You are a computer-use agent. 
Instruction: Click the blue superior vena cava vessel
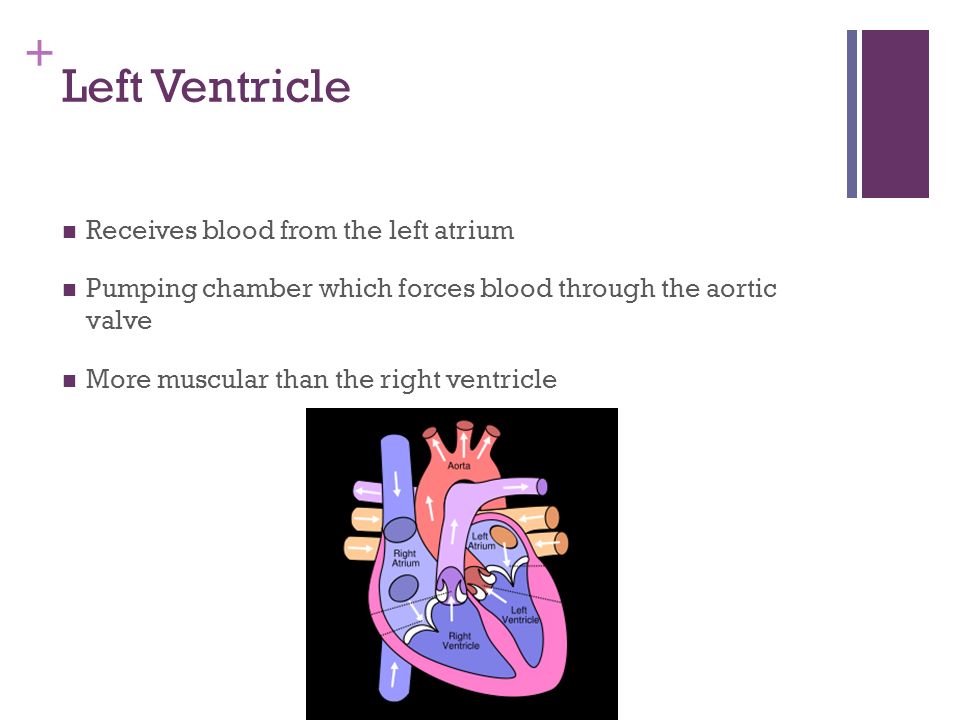coord(396,478)
